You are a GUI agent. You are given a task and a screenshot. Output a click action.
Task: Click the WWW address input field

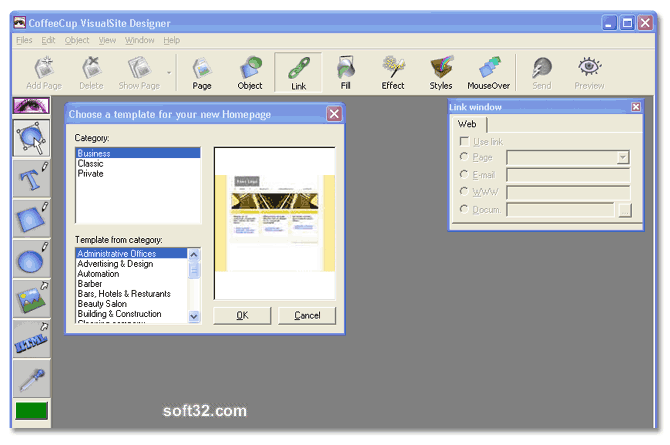568,192
